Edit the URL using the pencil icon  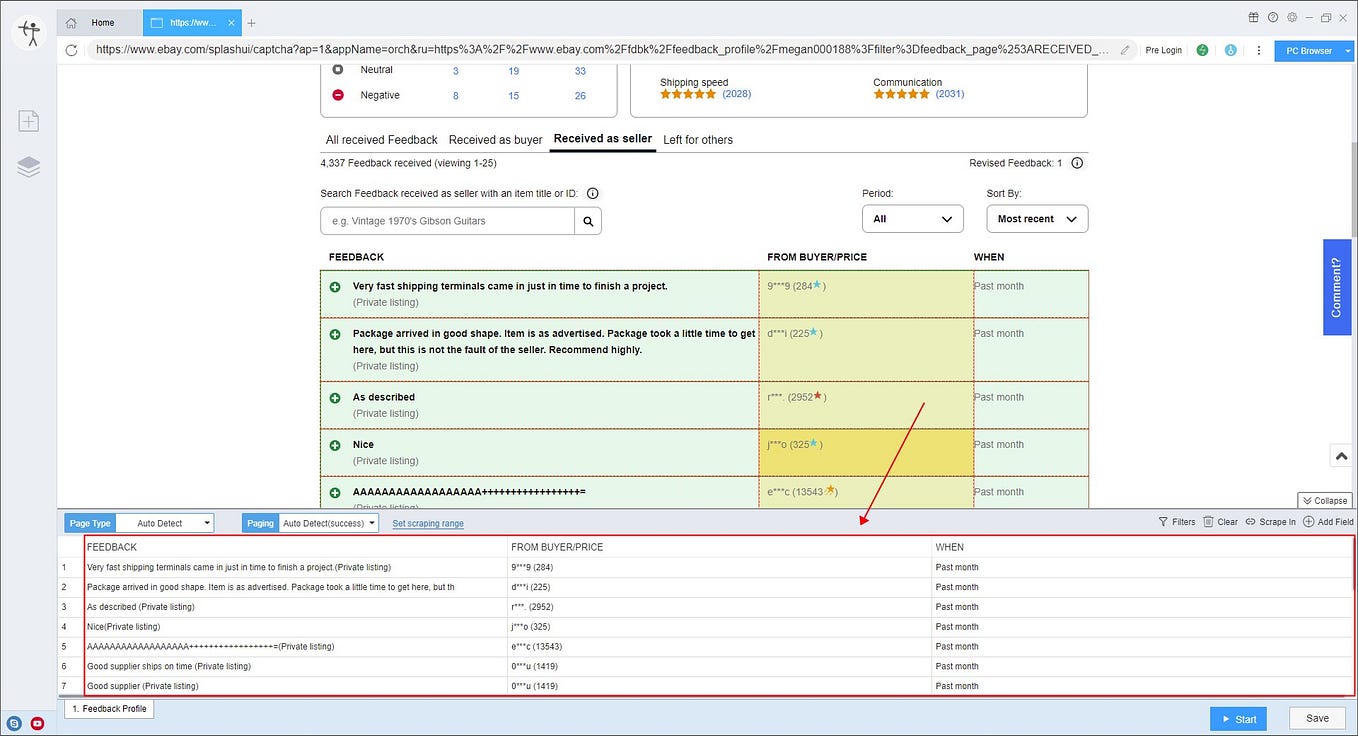(x=1126, y=49)
